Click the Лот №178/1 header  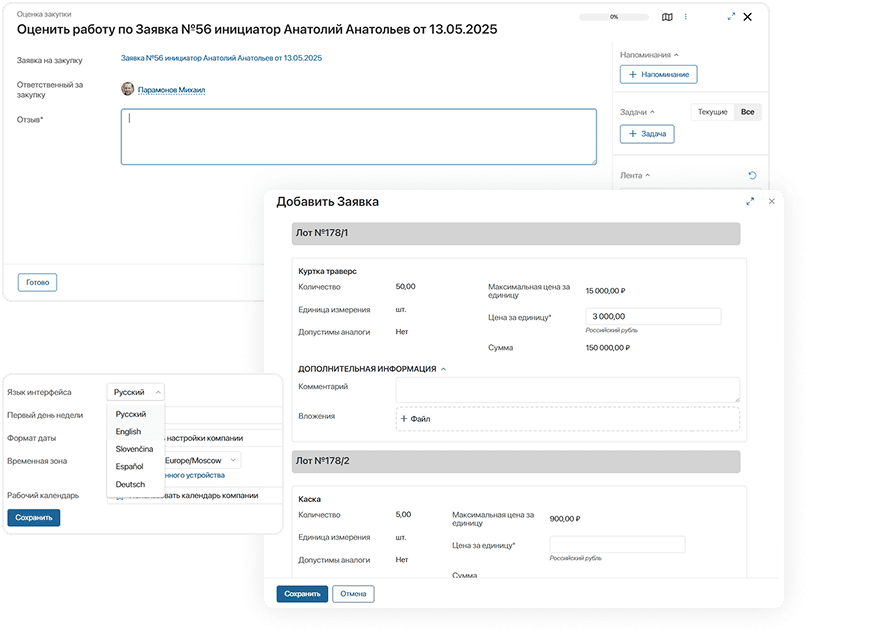coord(516,234)
